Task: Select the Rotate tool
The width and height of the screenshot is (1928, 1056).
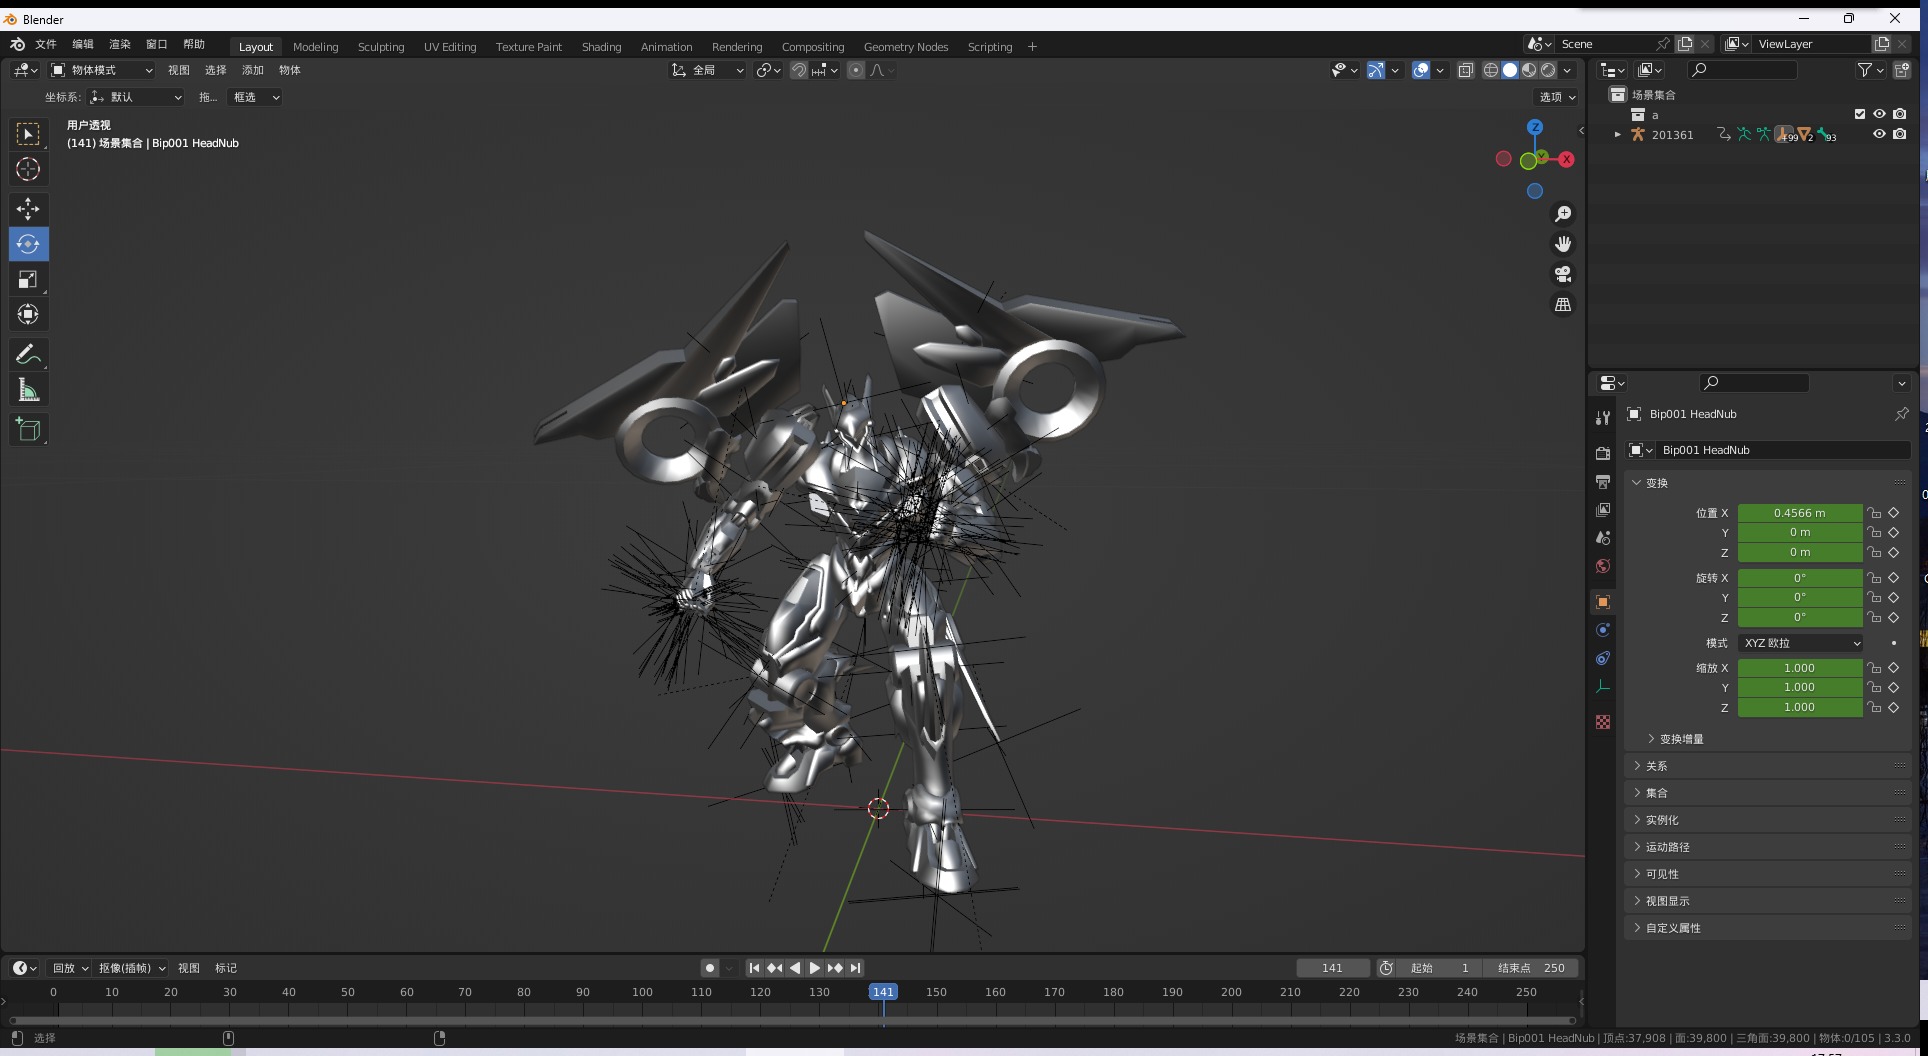Action: 28,244
